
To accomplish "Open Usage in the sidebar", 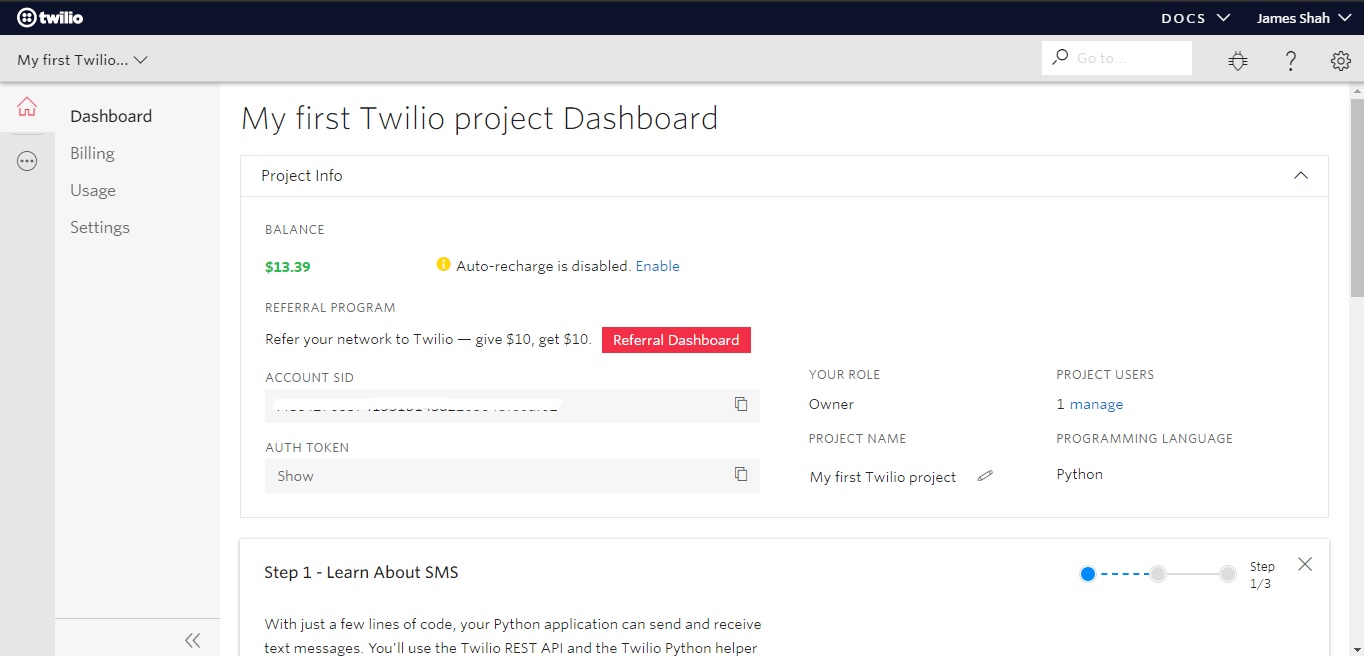I will click(x=93, y=190).
